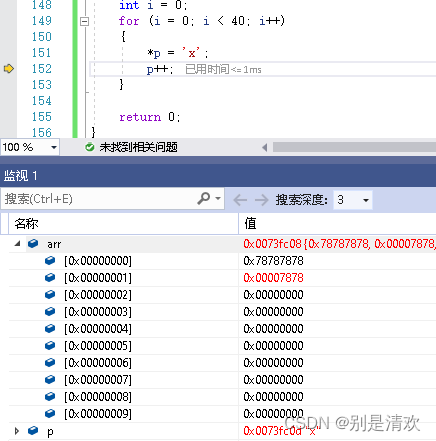The image size is (436, 441).
Task: Click the cube icon of [0x00000007]
Action: pos(50,379)
